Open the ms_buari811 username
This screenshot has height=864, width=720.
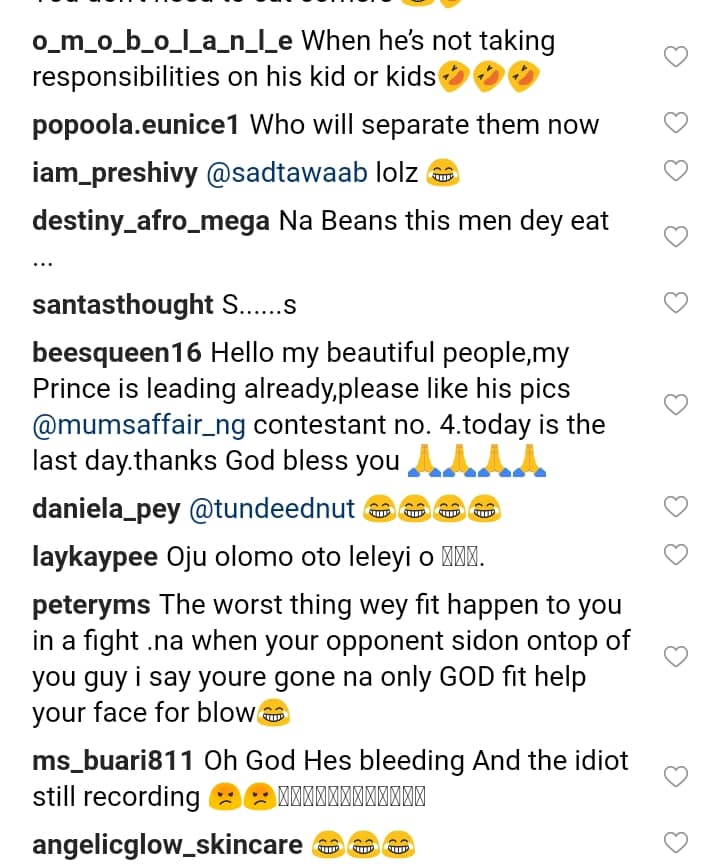click(x=112, y=761)
